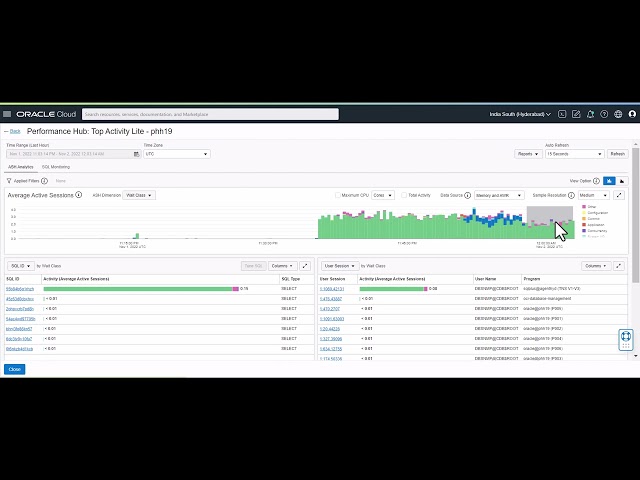The height and width of the screenshot is (480, 640).
Task: Click the Applied Filters funnel icon
Action: click(9, 181)
